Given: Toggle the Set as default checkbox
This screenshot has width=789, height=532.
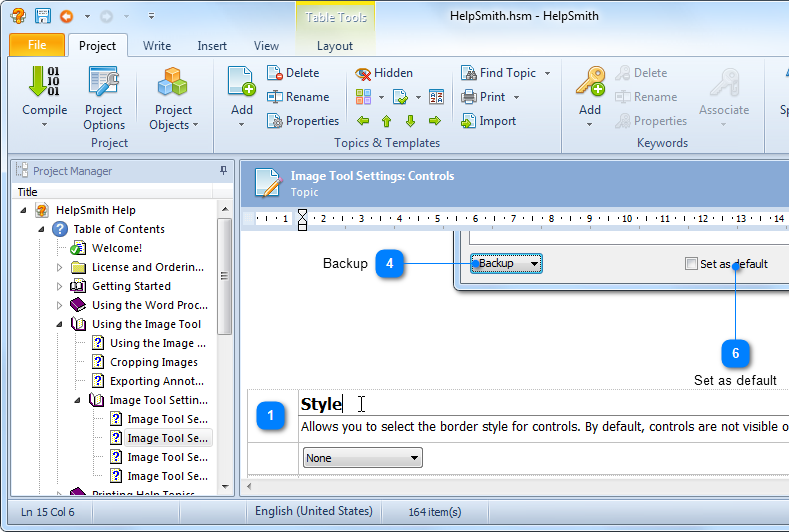Looking at the screenshot, I should point(691,264).
